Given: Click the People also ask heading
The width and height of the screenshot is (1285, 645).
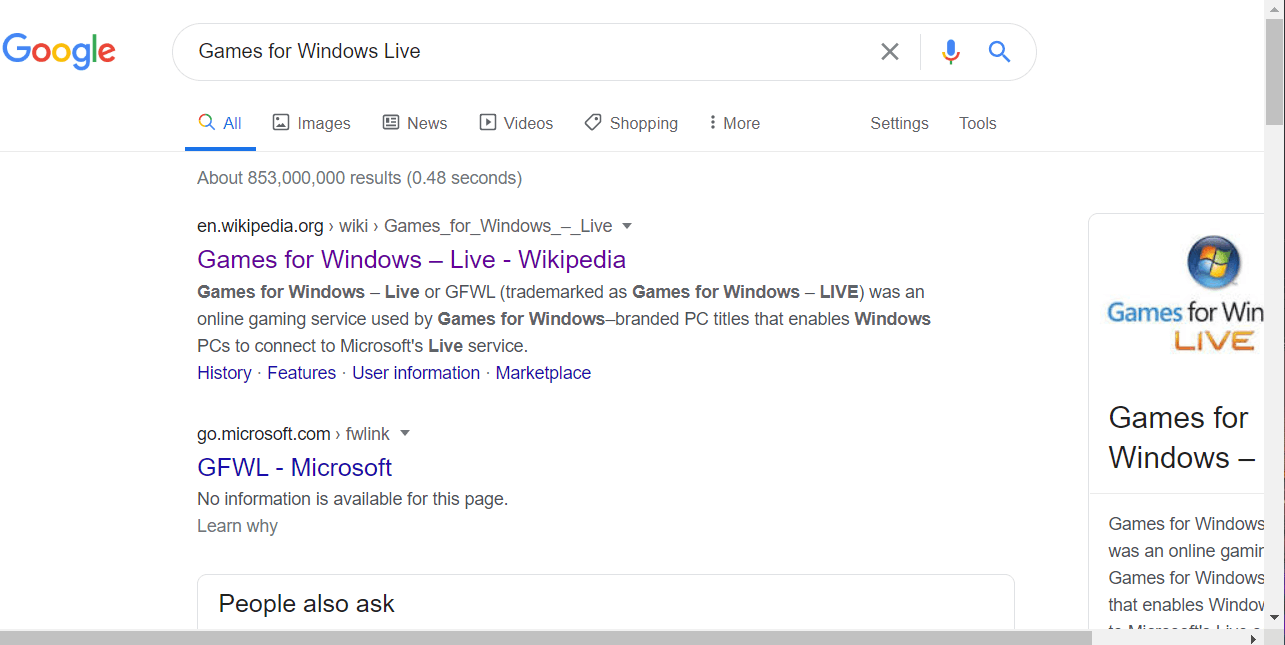Looking at the screenshot, I should click(x=306, y=604).
